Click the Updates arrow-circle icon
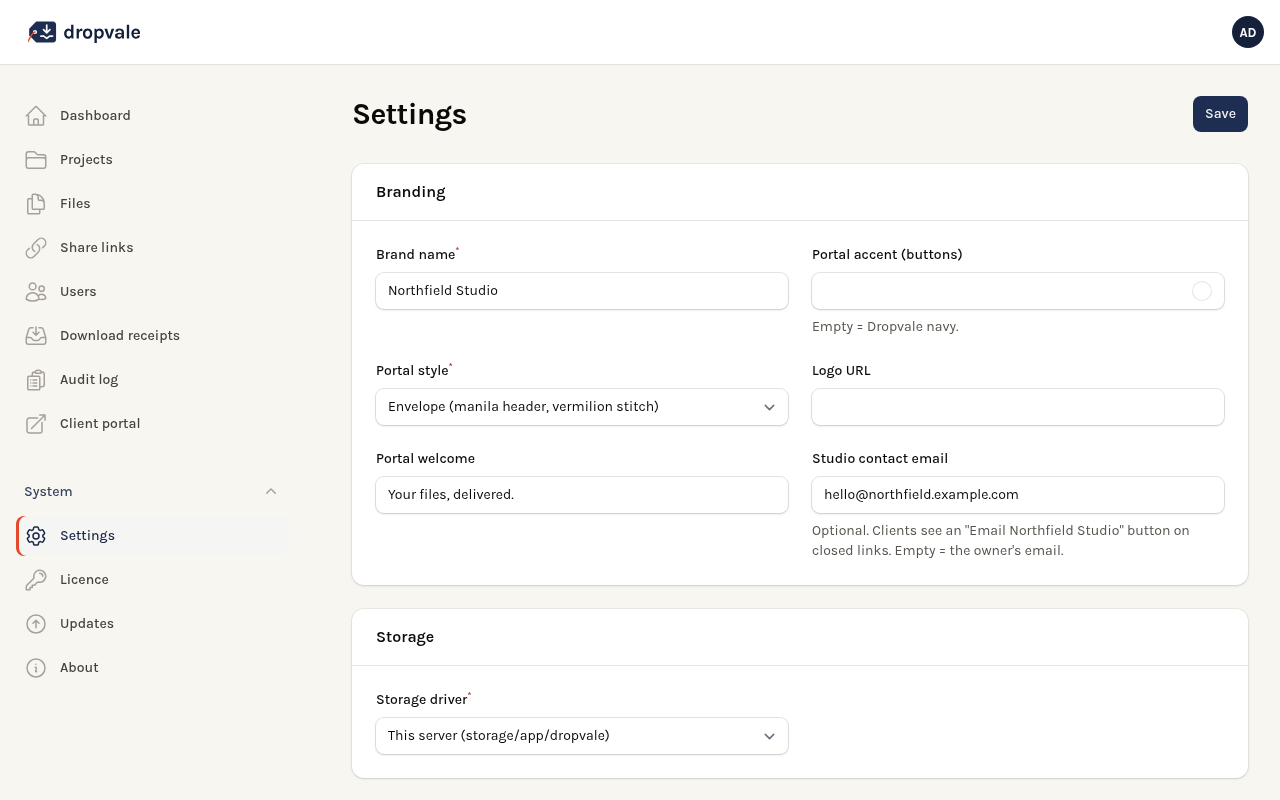 tap(36, 624)
